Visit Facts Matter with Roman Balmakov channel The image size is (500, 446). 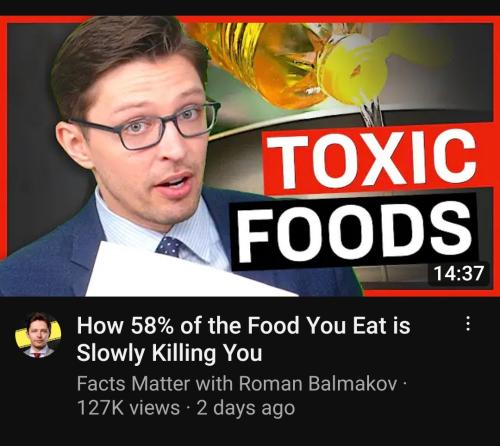pos(237,383)
